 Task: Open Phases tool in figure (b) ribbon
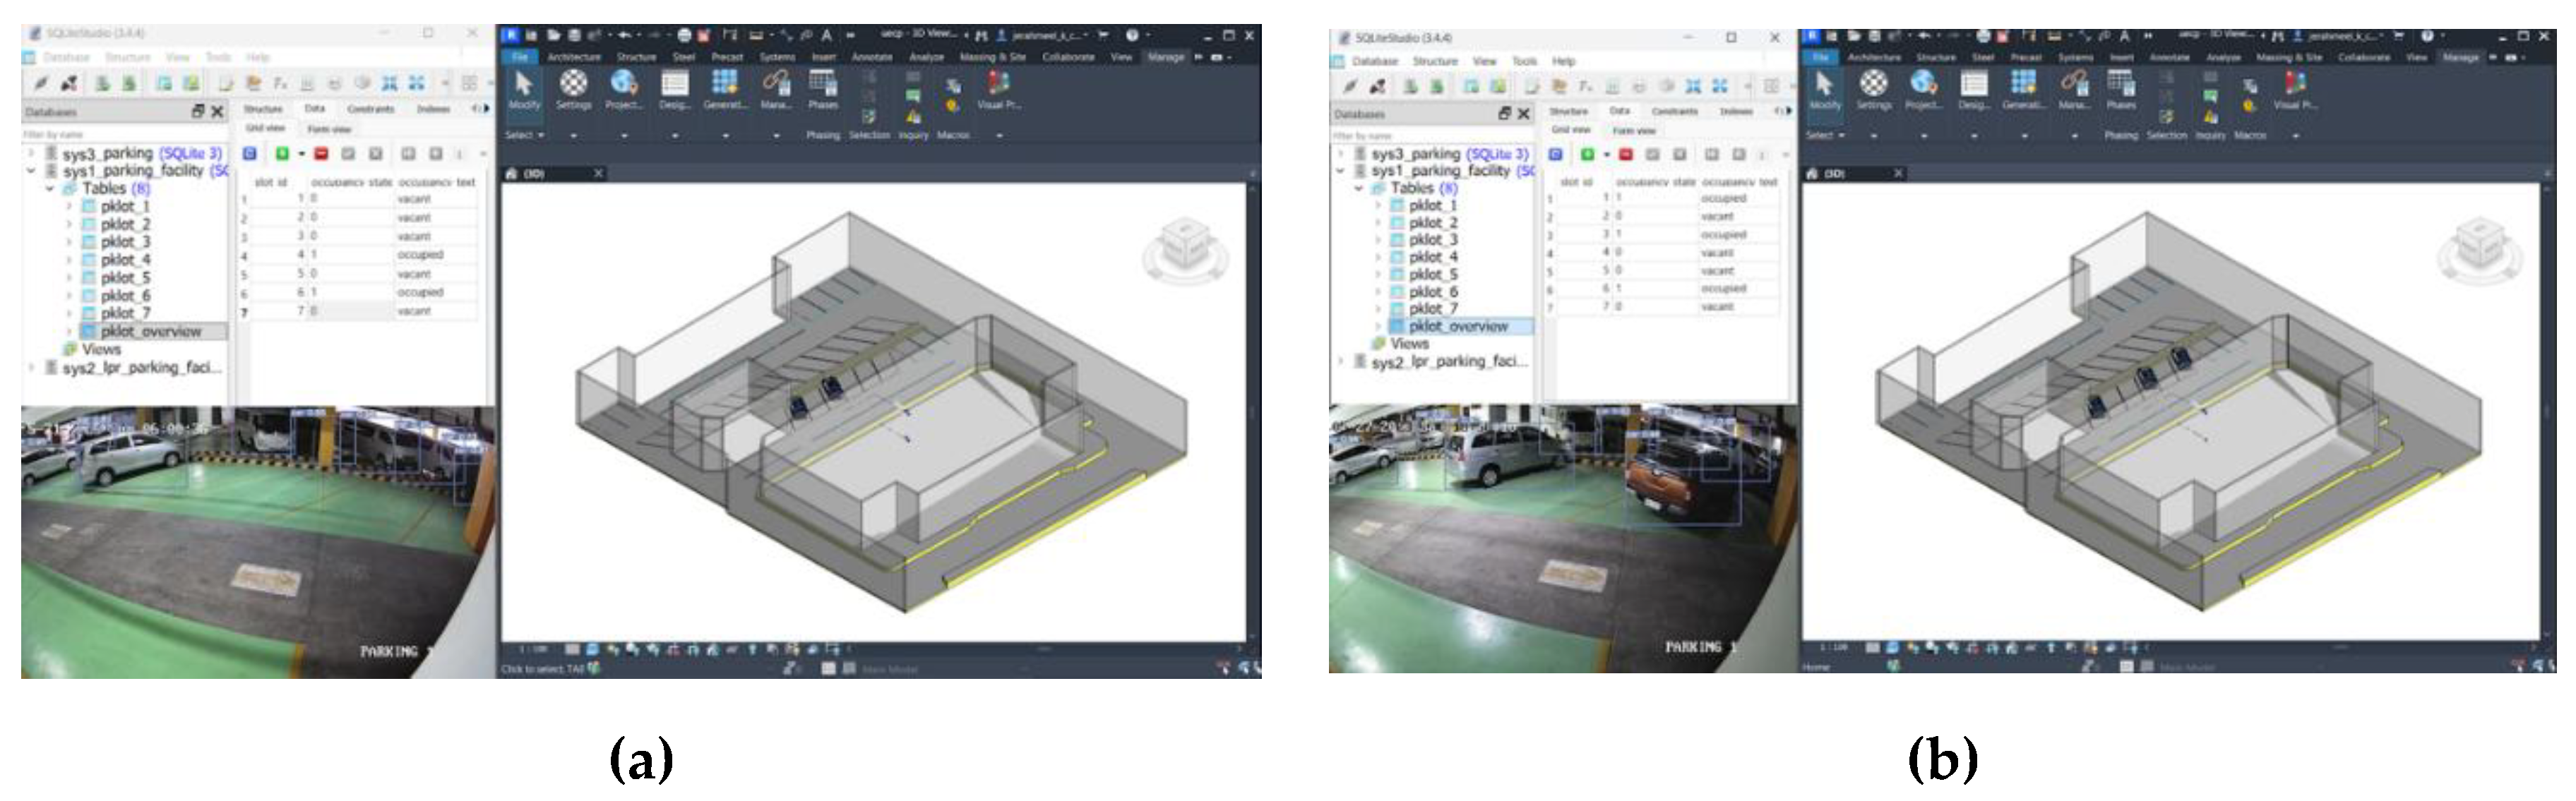click(2120, 85)
